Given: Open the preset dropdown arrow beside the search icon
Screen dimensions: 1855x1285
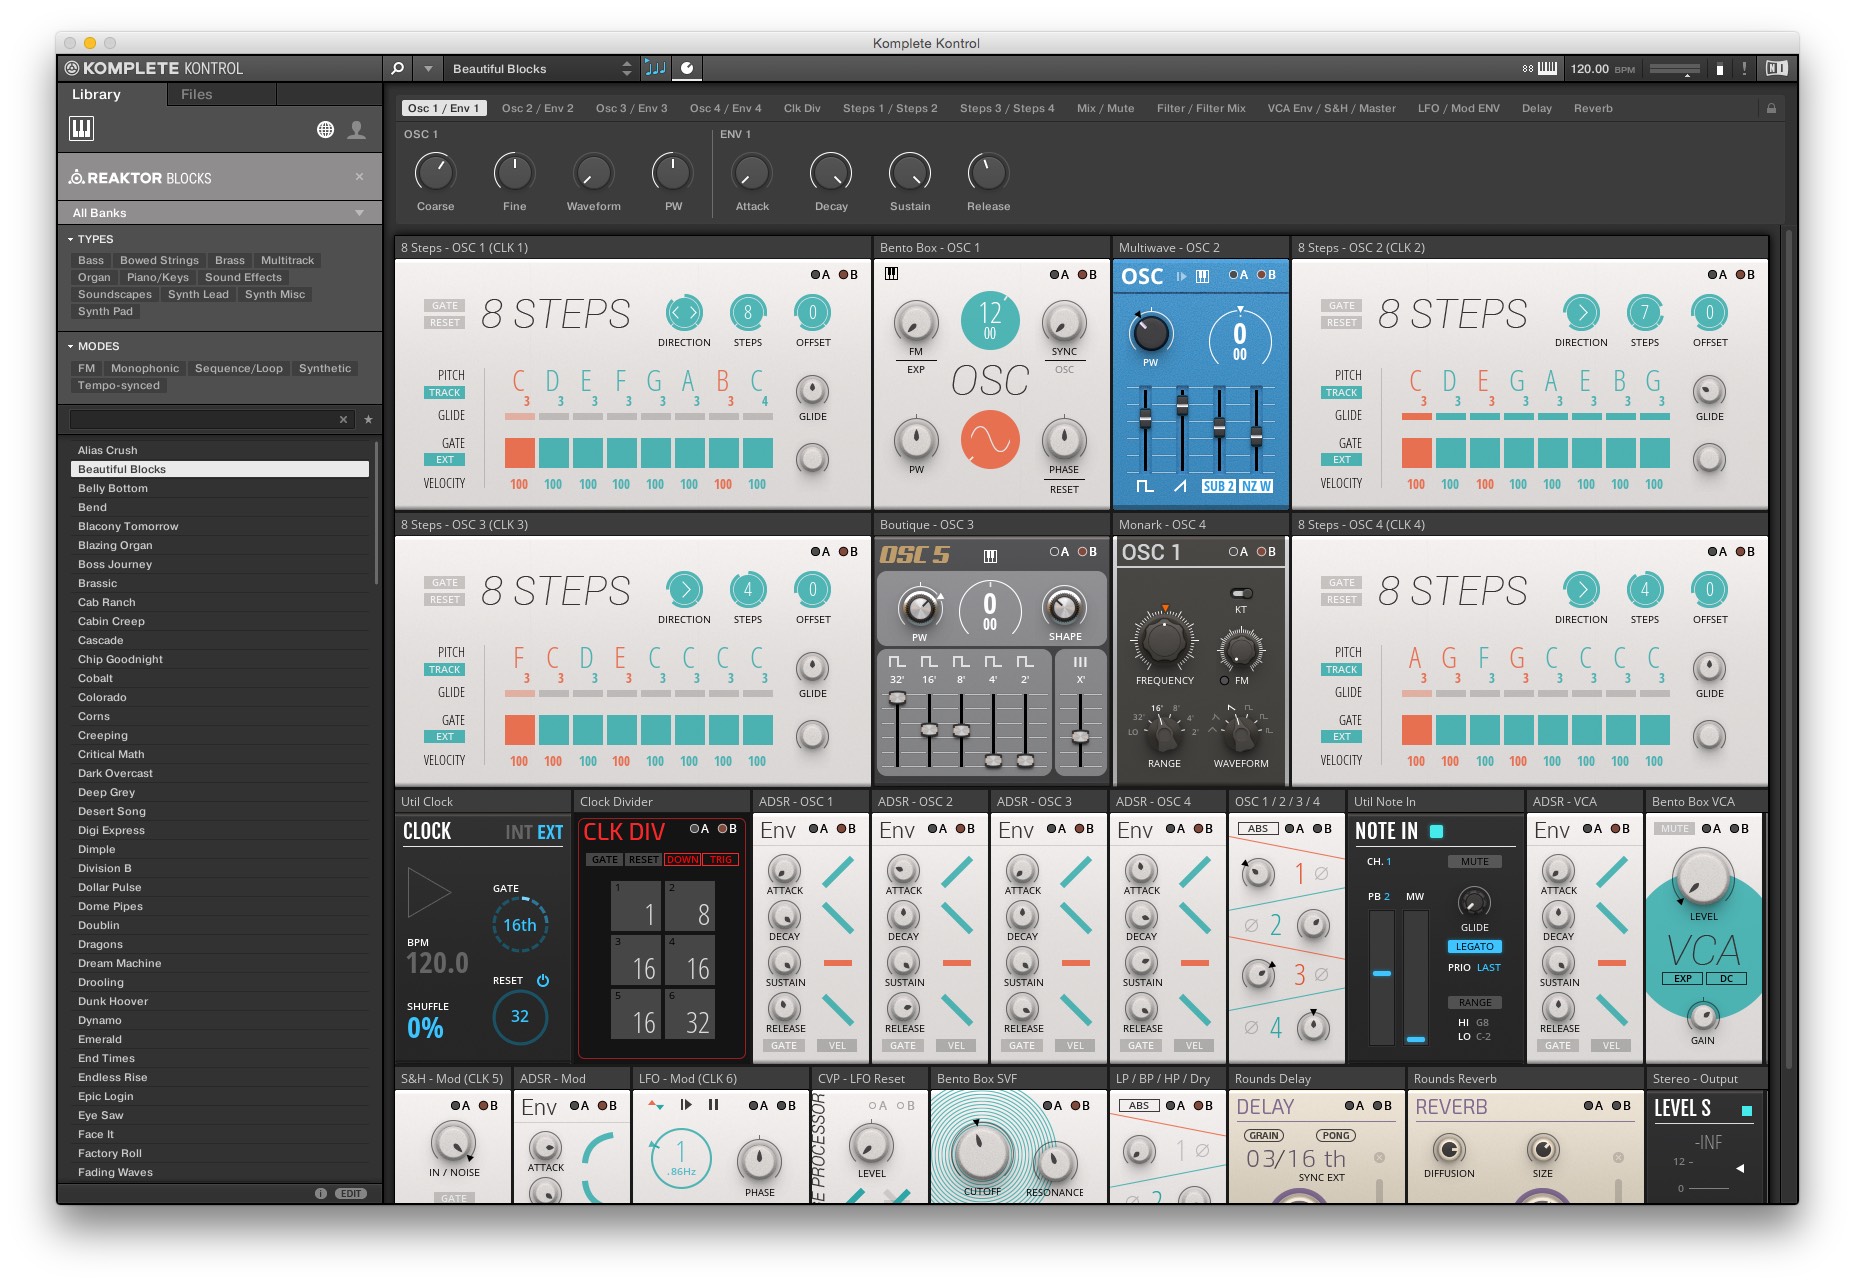Looking at the screenshot, I should pyautogui.click(x=427, y=69).
